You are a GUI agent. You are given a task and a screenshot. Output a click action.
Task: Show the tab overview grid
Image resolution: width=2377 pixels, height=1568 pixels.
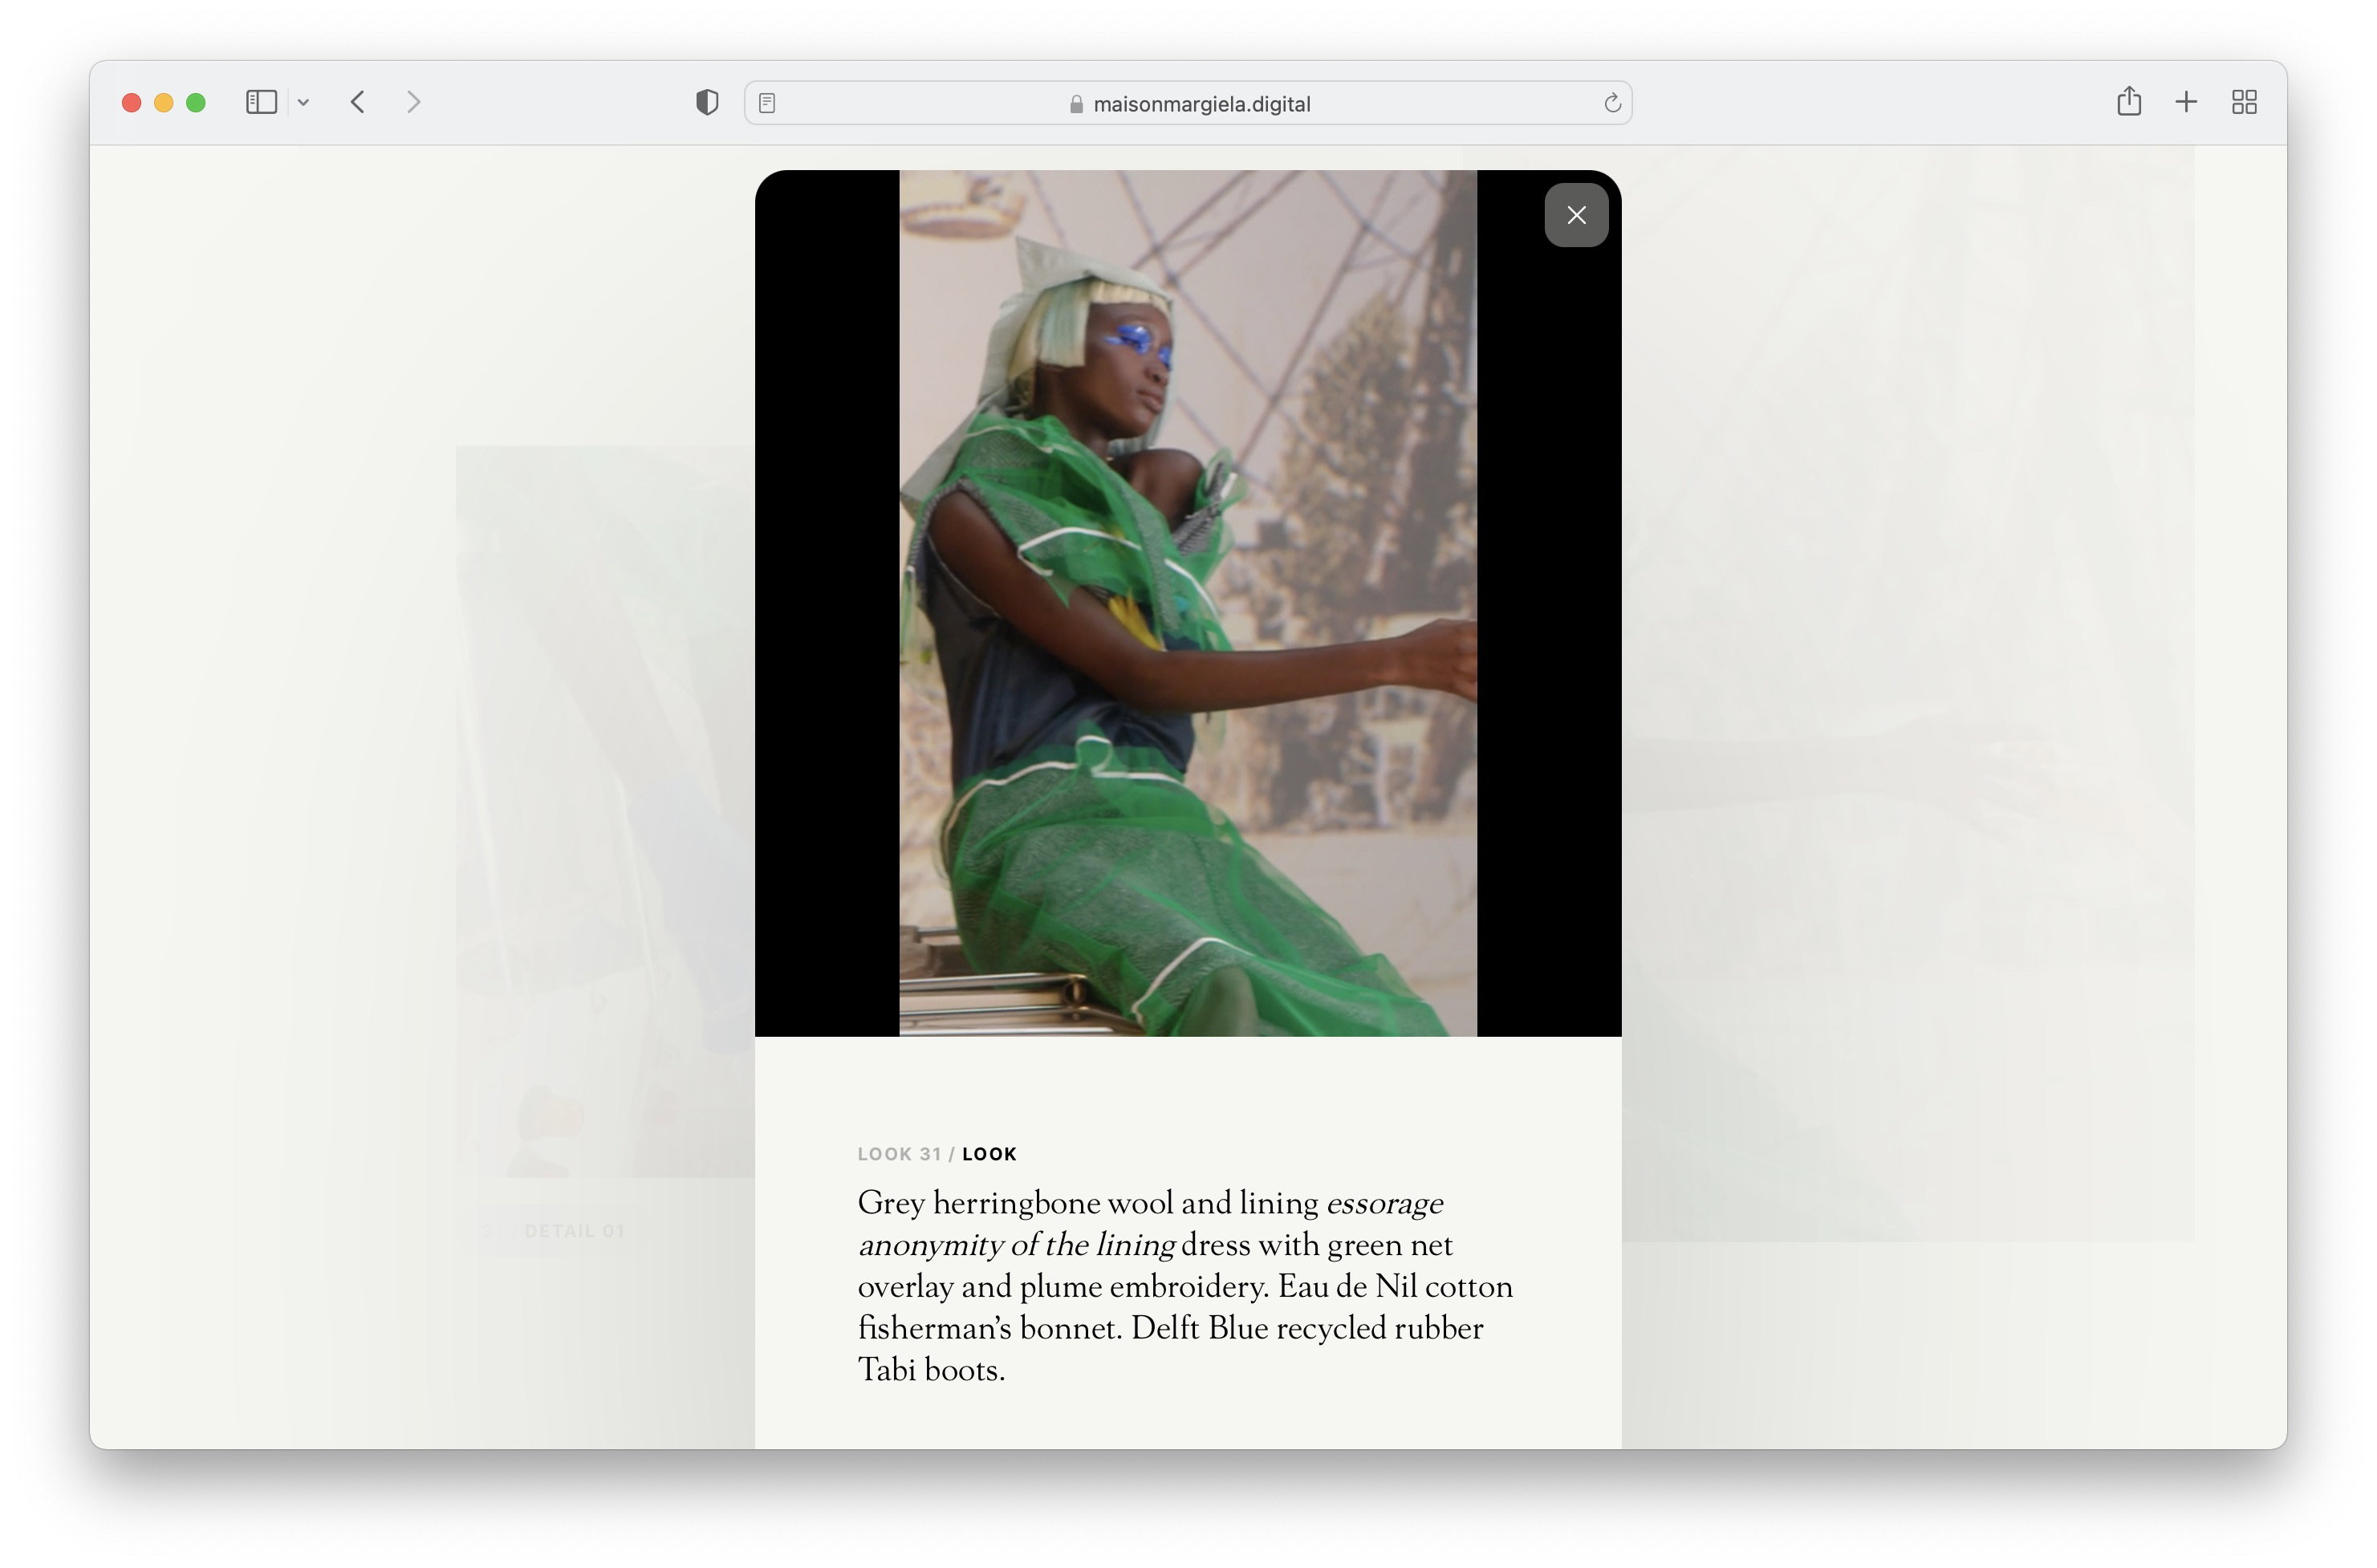click(x=2244, y=102)
